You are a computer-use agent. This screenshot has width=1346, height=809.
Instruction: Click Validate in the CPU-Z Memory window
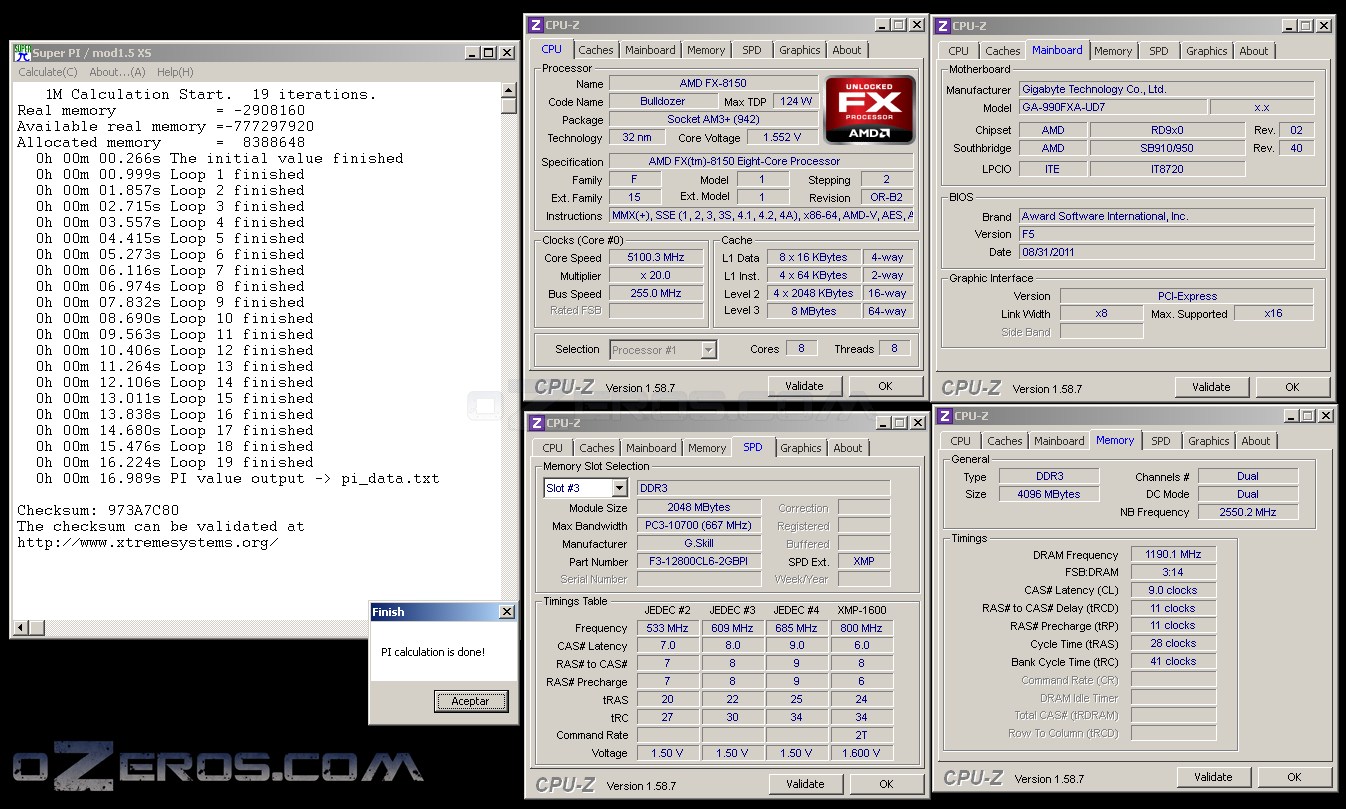[1213, 777]
